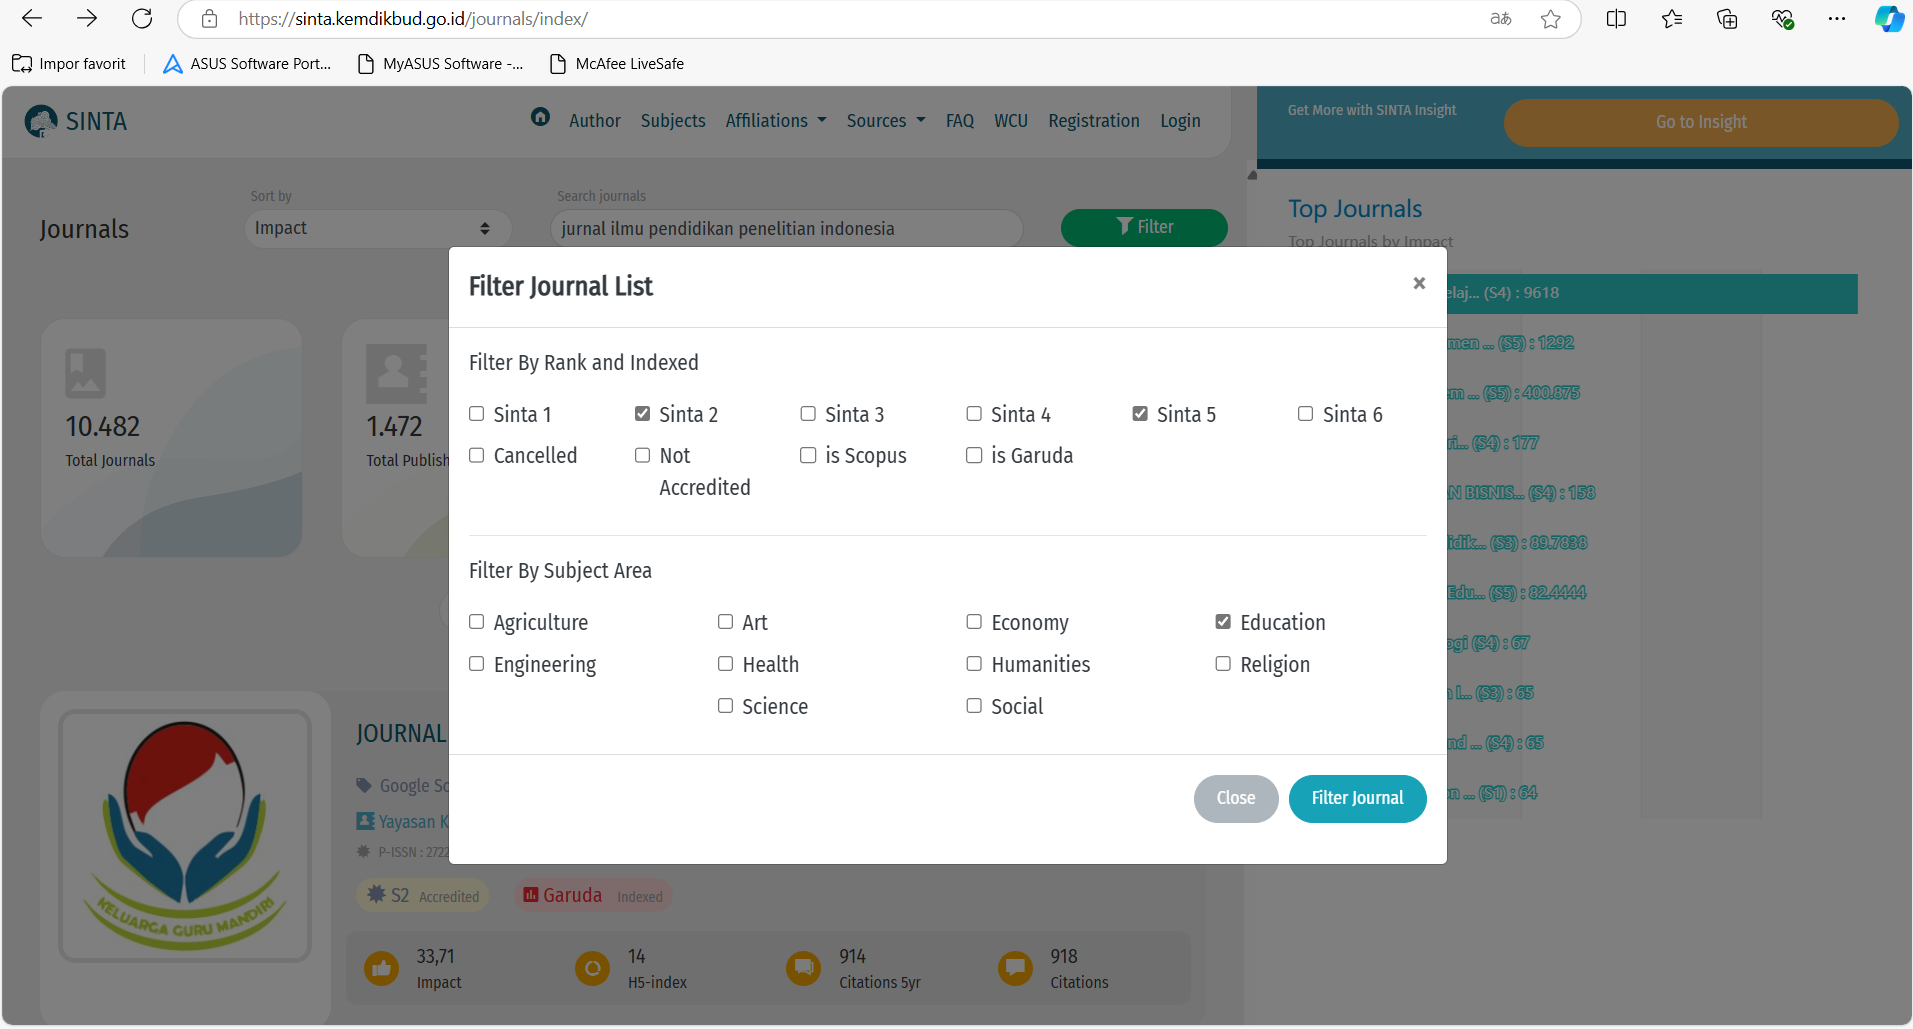Screen dimensions: 1913x1029
Task: Open the Sort by Impact dropdown
Action: point(376,228)
